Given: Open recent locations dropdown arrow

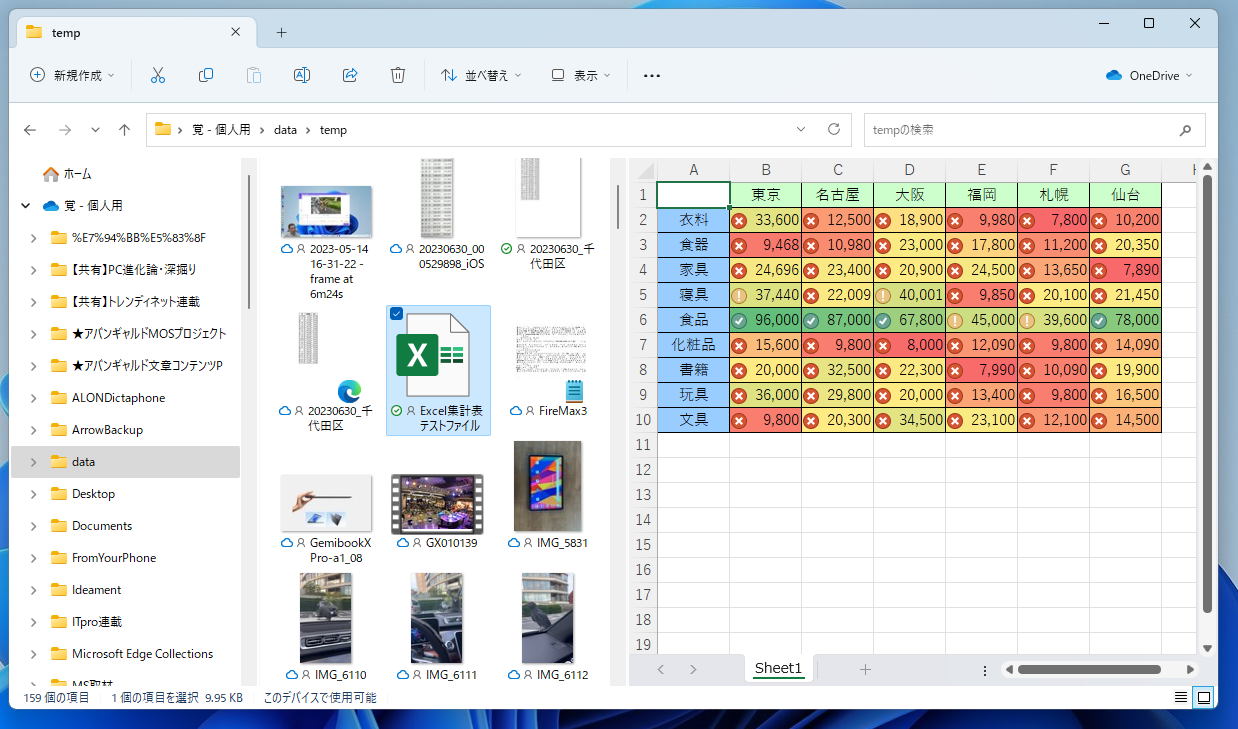Looking at the screenshot, I should [95, 130].
